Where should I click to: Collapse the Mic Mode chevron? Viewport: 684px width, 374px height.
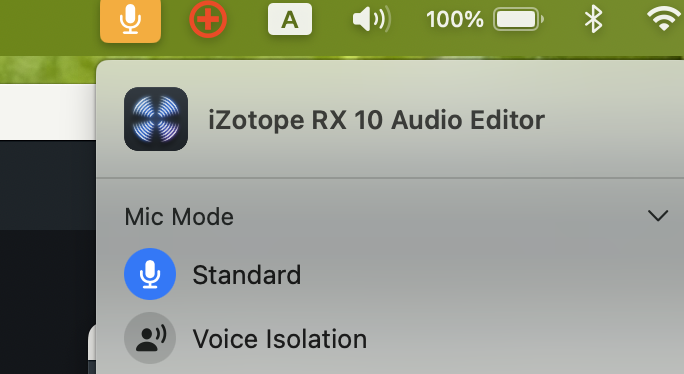point(658,216)
